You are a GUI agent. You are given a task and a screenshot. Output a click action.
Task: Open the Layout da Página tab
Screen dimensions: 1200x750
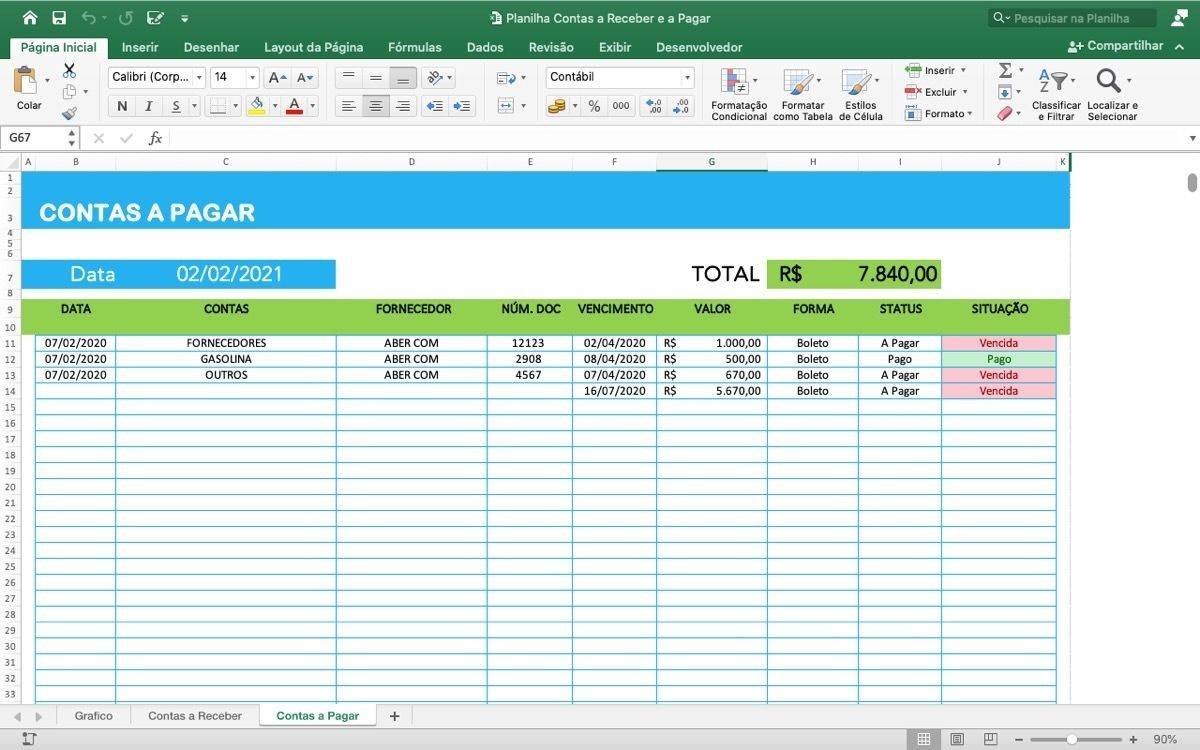coord(313,47)
